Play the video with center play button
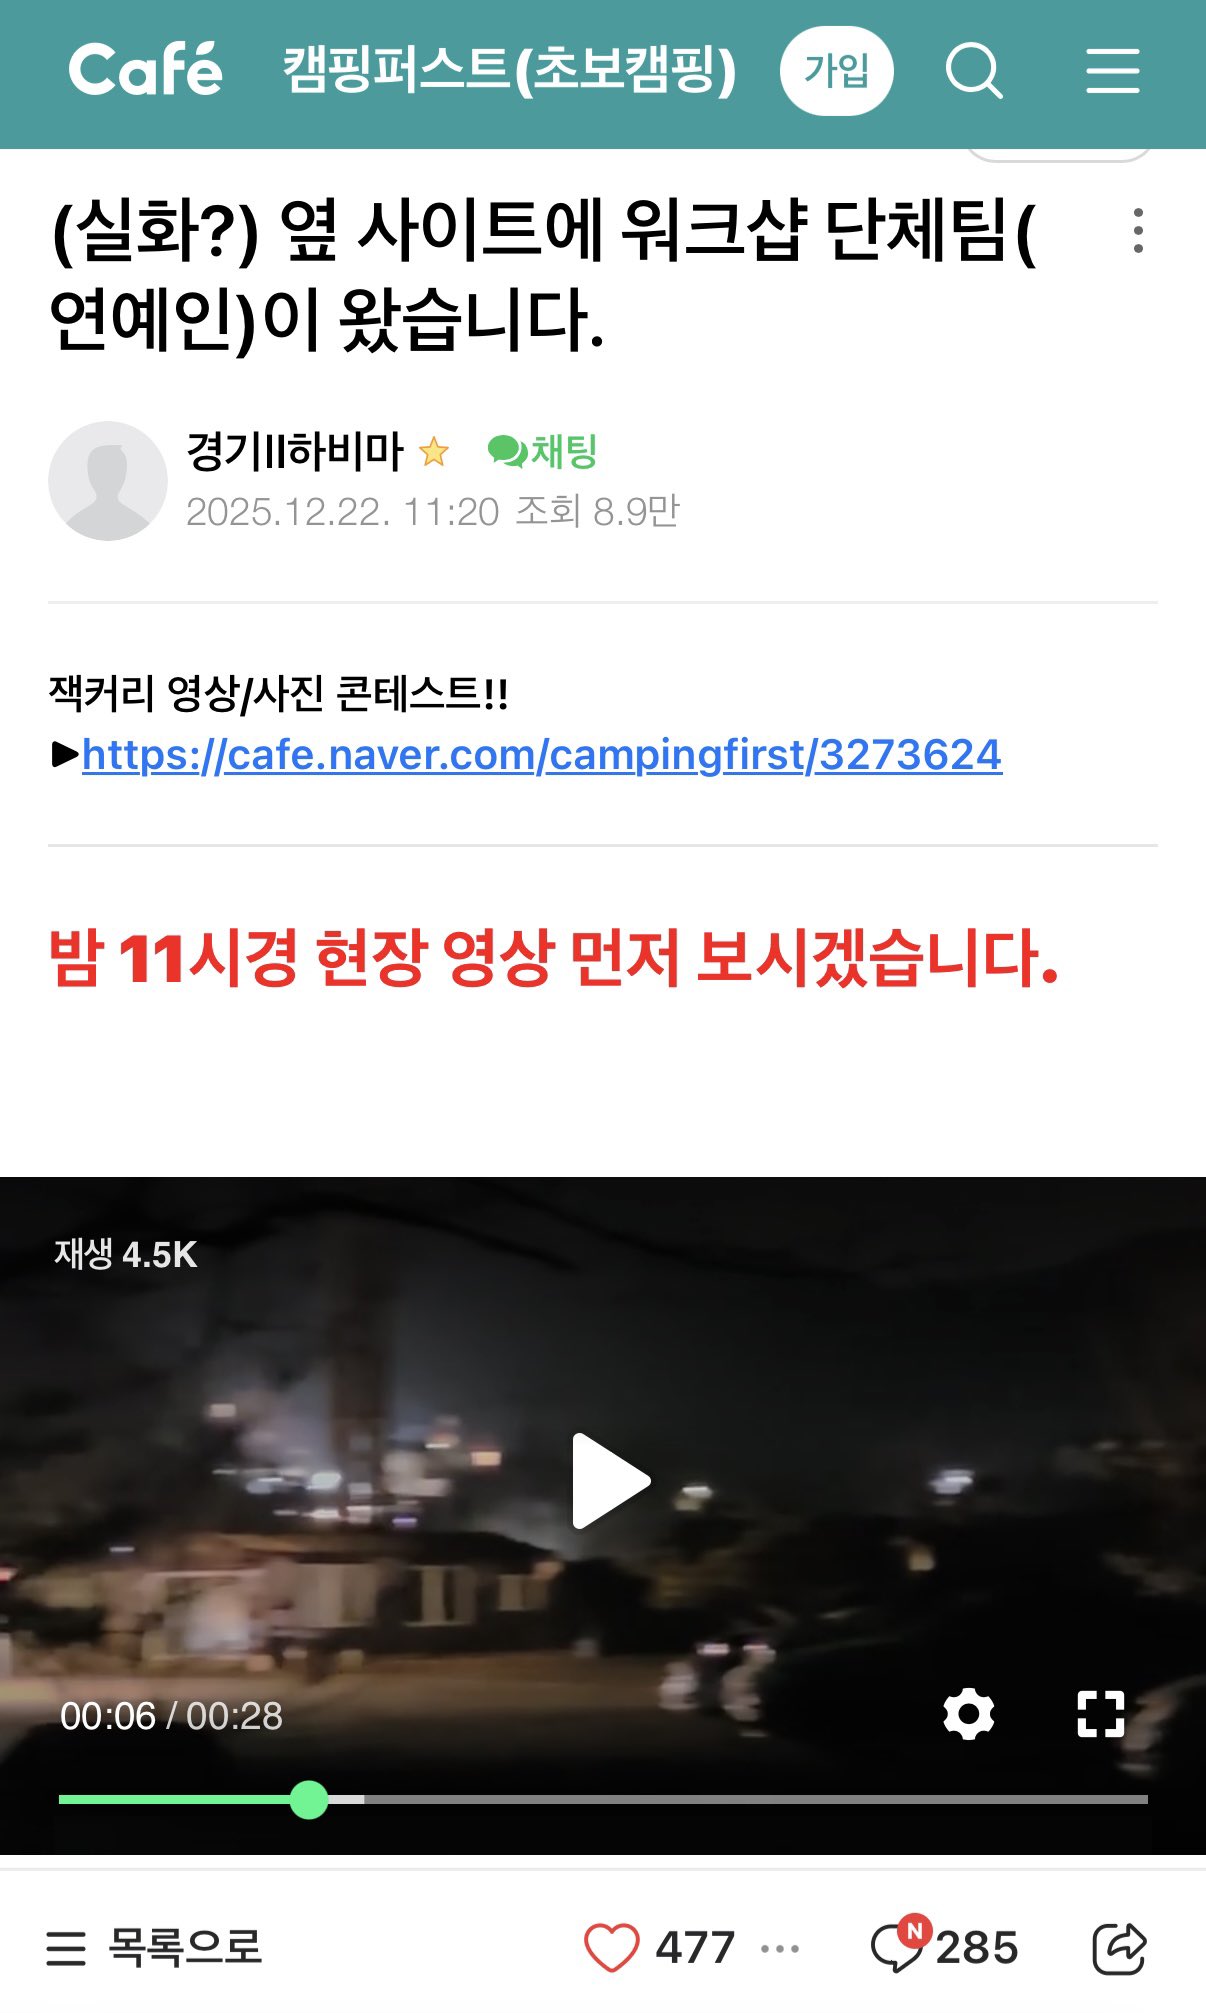 tap(610, 1481)
